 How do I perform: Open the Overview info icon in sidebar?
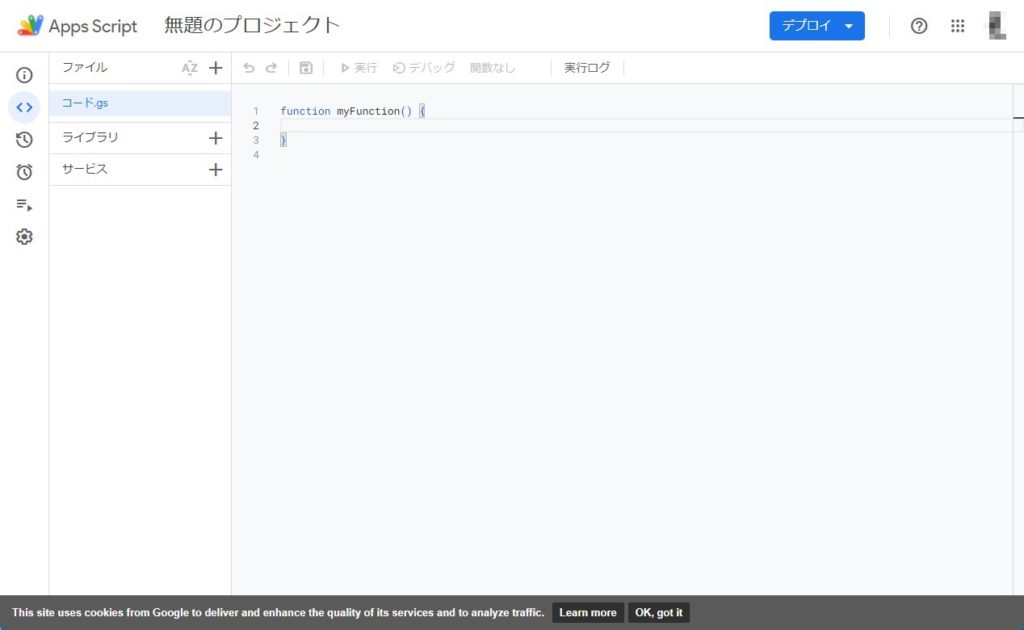click(x=24, y=75)
